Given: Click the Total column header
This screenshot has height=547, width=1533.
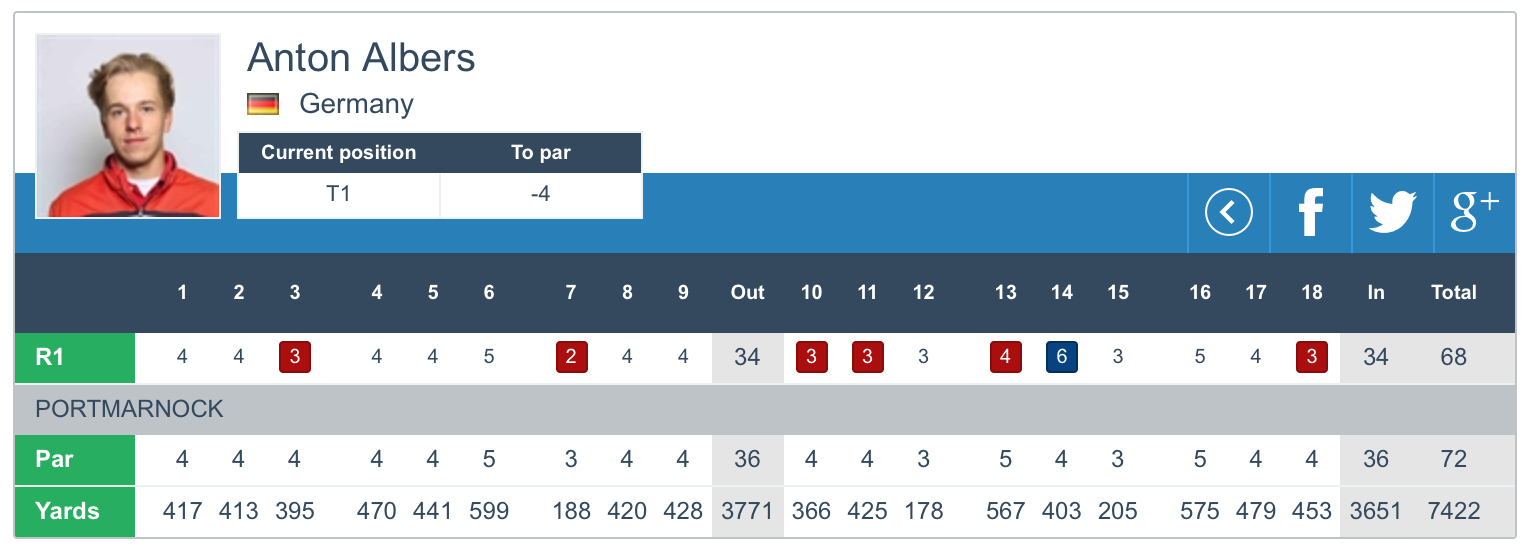Looking at the screenshot, I should click(1453, 292).
